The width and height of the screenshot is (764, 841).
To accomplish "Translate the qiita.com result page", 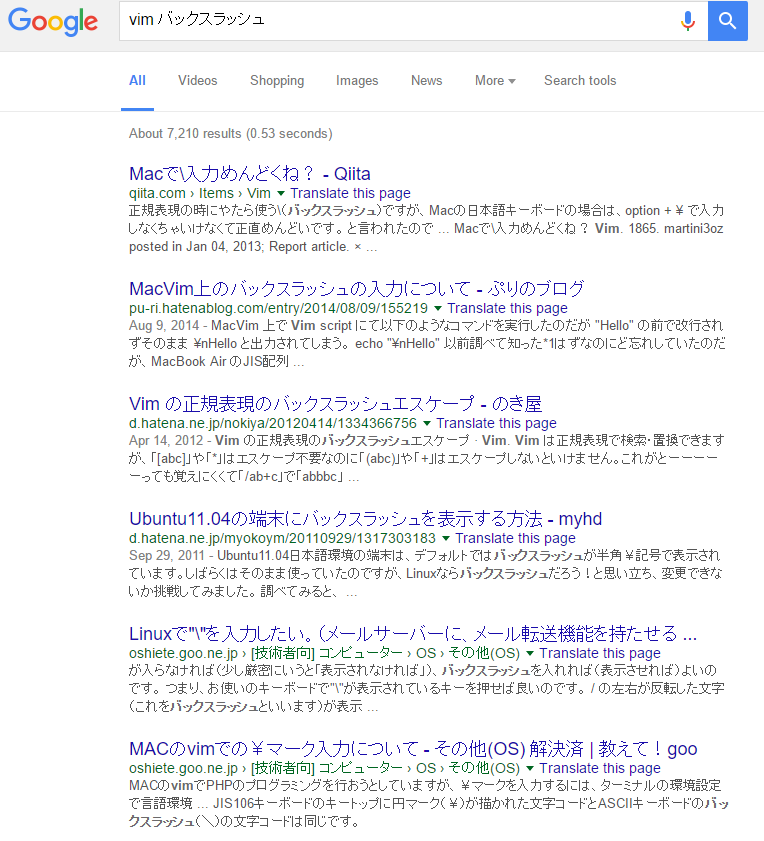I will [350, 193].
